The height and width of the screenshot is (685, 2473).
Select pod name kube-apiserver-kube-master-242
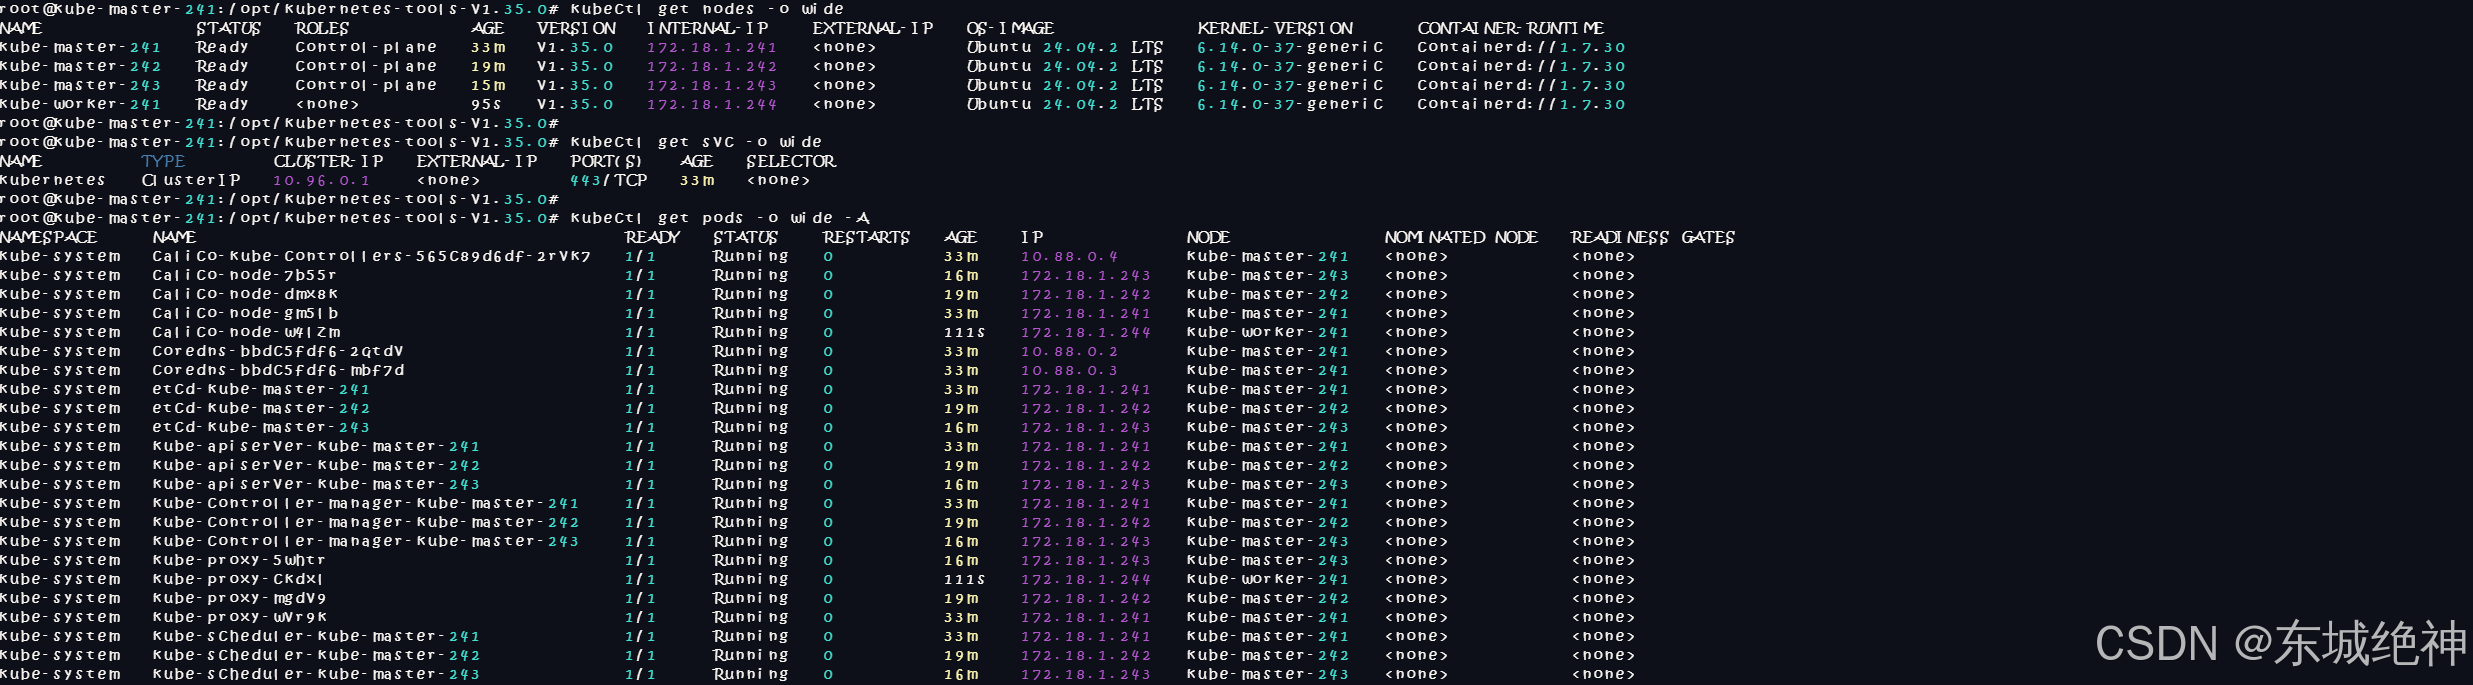tap(316, 466)
